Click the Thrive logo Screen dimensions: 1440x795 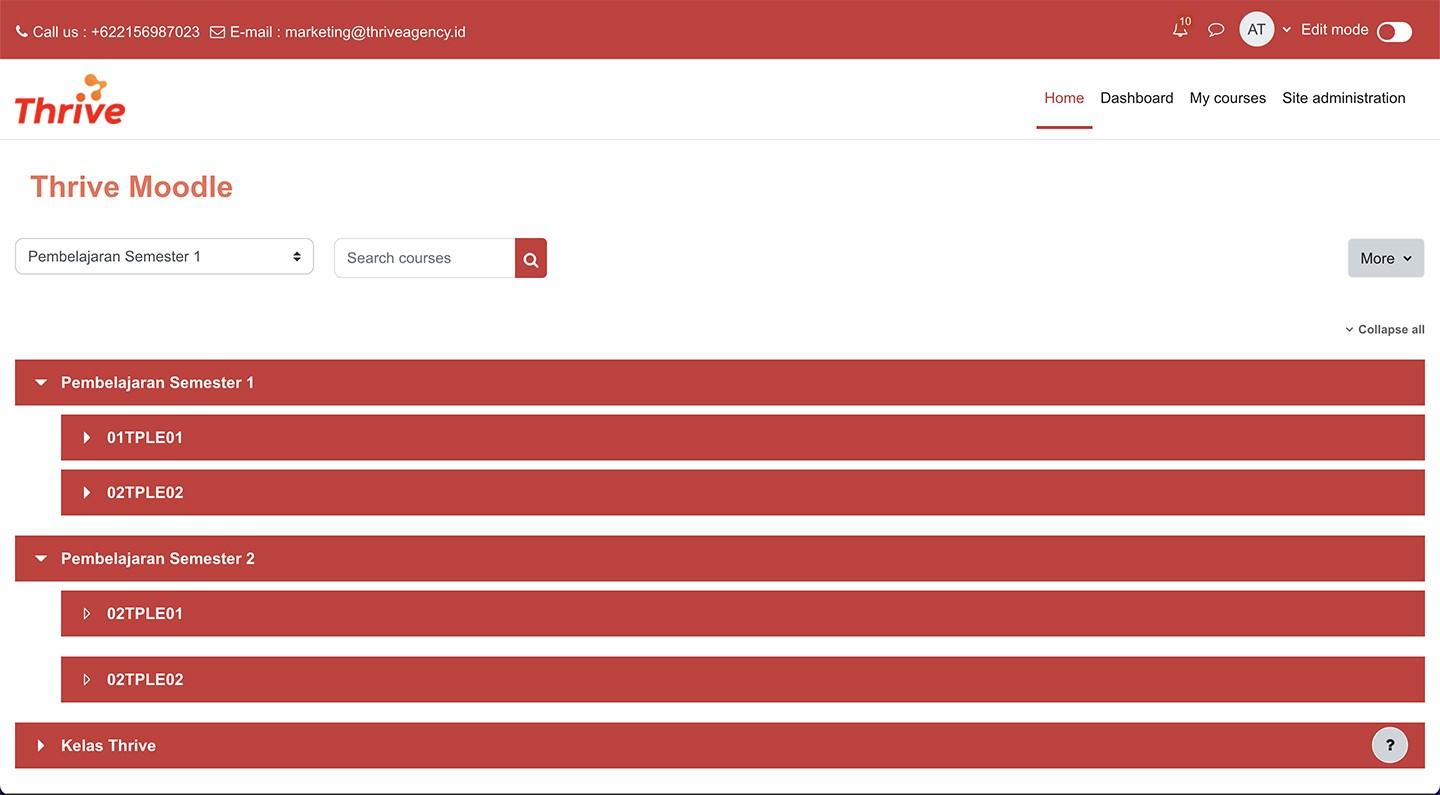[70, 100]
